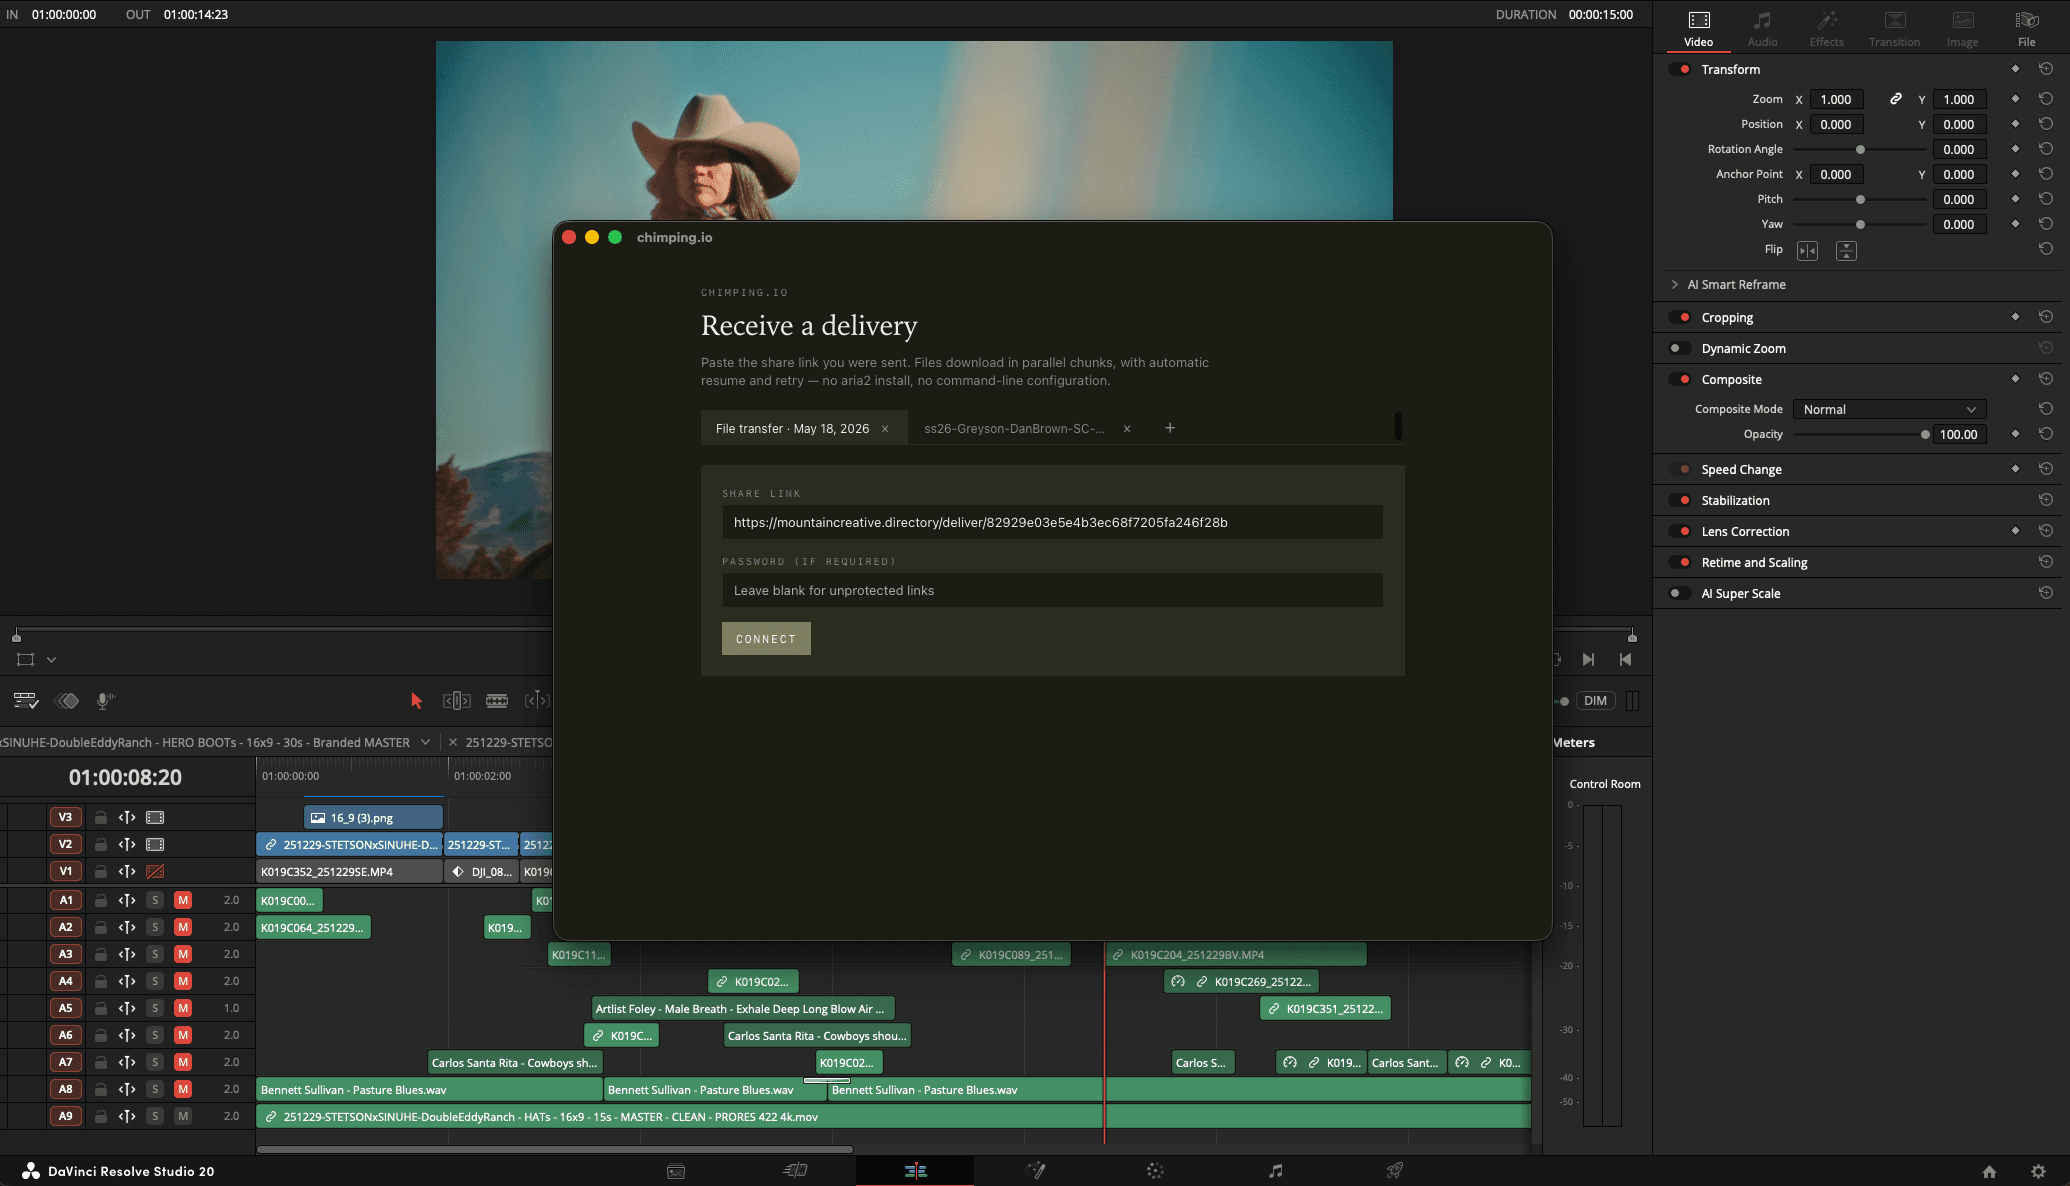Open the Cut page icon
2070x1186 pixels.
click(x=795, y=1171)
